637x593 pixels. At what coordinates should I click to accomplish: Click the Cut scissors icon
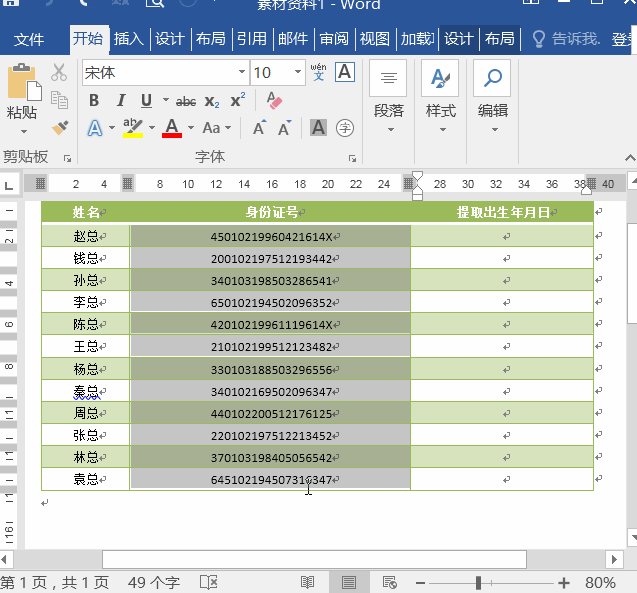[59, 72]
